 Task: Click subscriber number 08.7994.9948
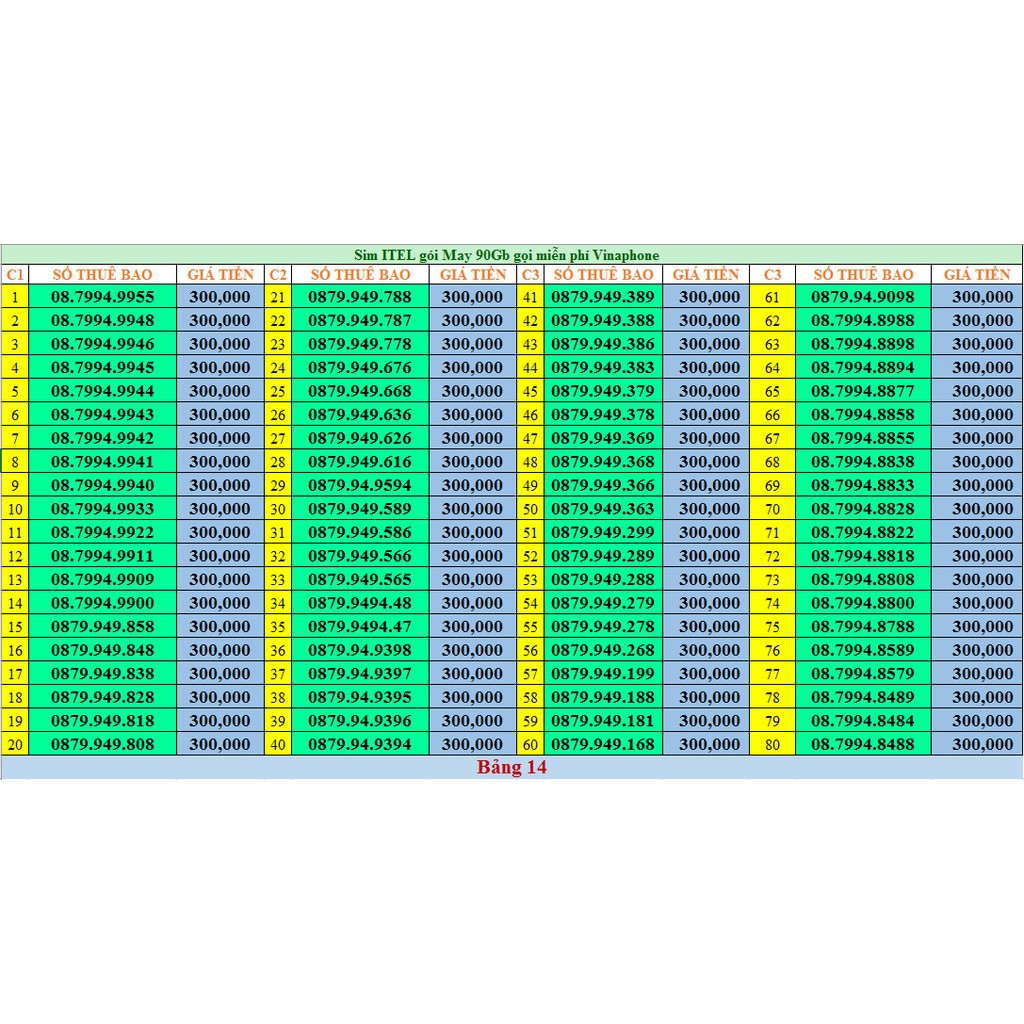[103, 320]
